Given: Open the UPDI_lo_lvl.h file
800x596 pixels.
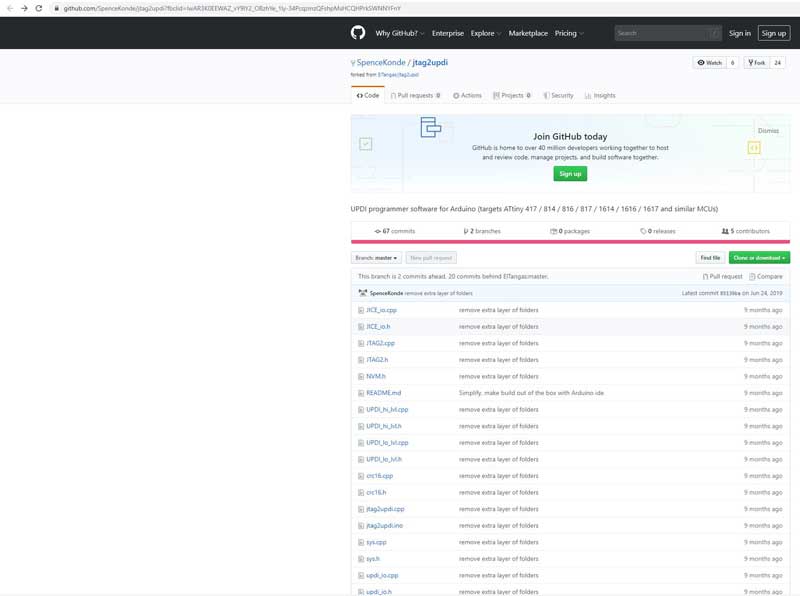Looking at the screenshot, I should click(x=384, y=459).
